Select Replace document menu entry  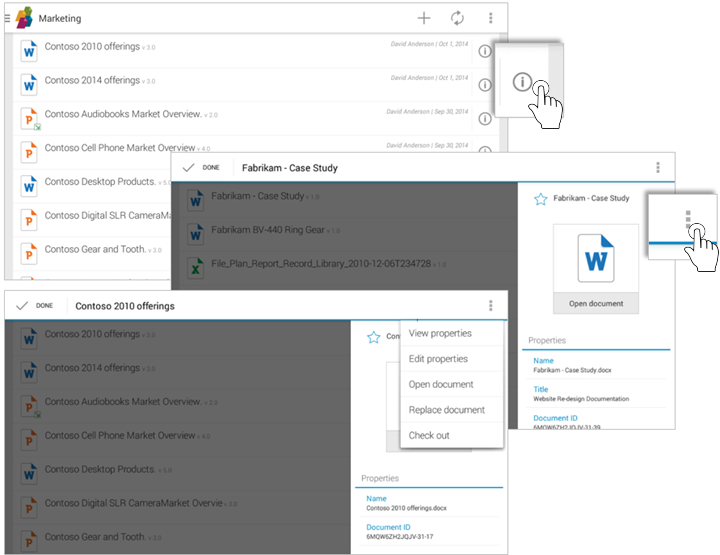point(446,410)
